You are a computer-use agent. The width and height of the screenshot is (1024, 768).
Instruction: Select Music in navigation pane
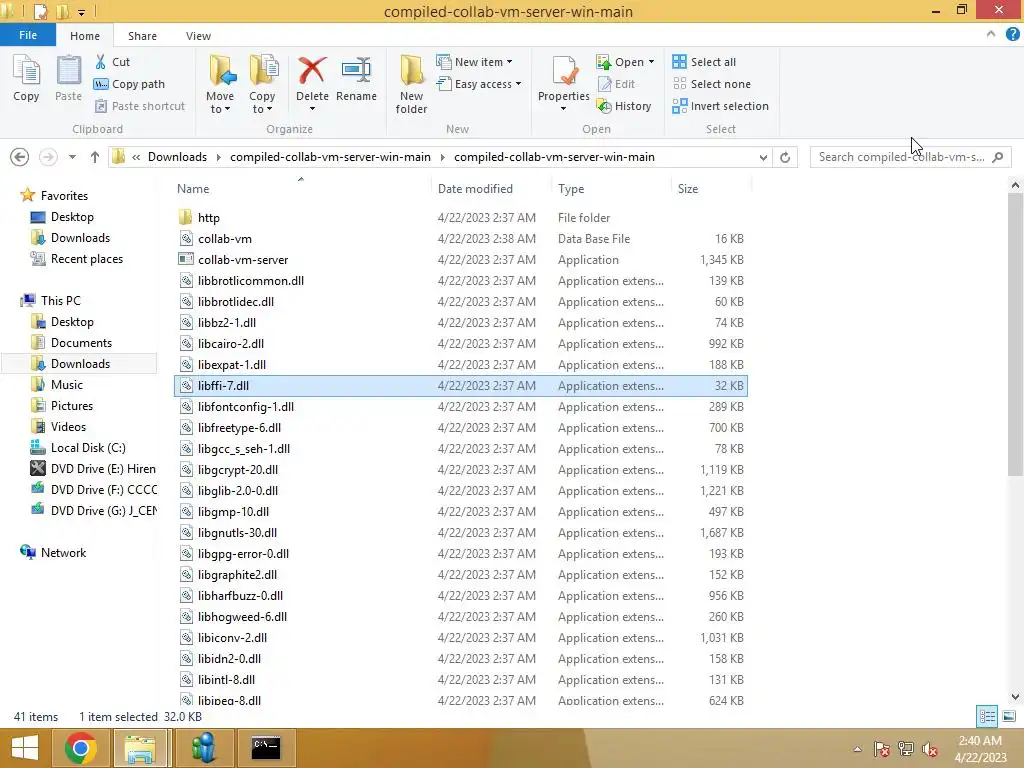tap(67, 385)
